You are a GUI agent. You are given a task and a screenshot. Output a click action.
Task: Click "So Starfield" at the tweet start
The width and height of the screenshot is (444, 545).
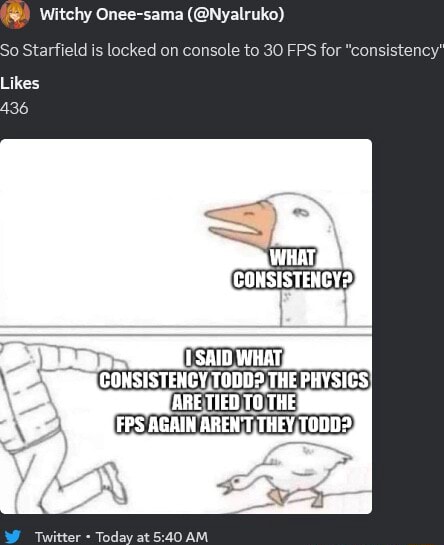point(44,50)
